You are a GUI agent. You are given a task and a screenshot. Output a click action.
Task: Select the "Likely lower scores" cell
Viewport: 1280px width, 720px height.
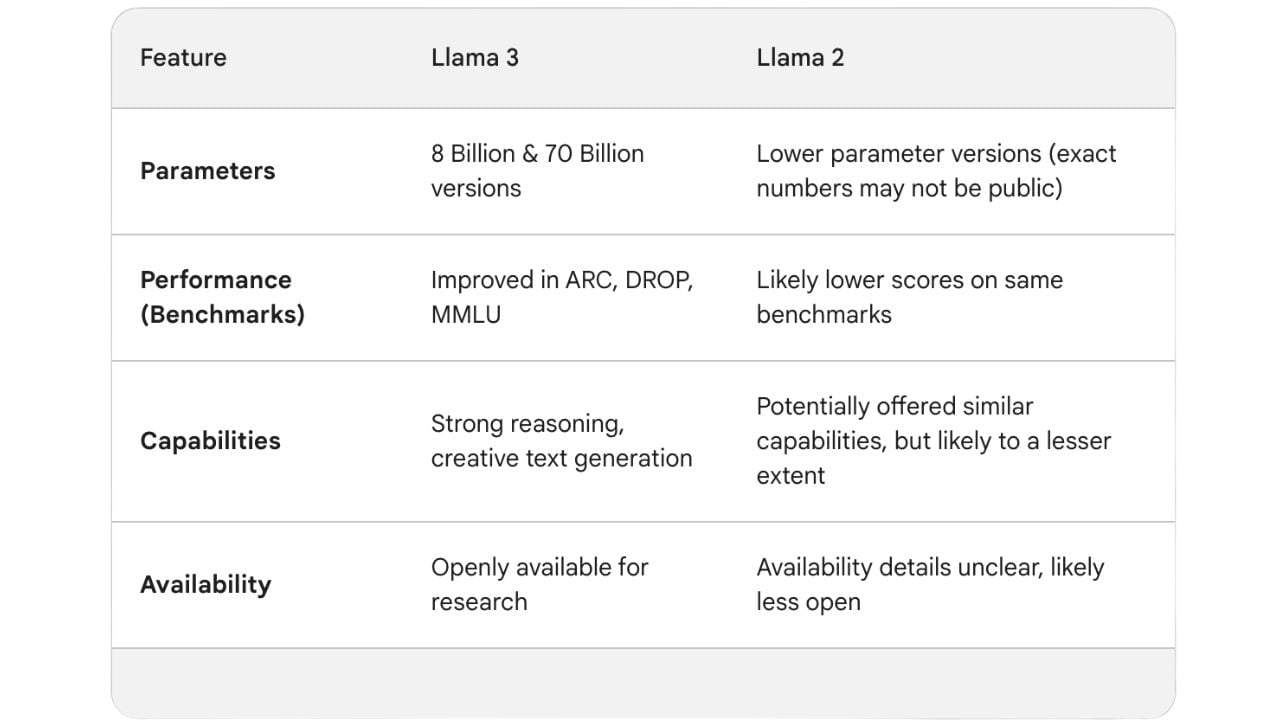tap(909, 297)
